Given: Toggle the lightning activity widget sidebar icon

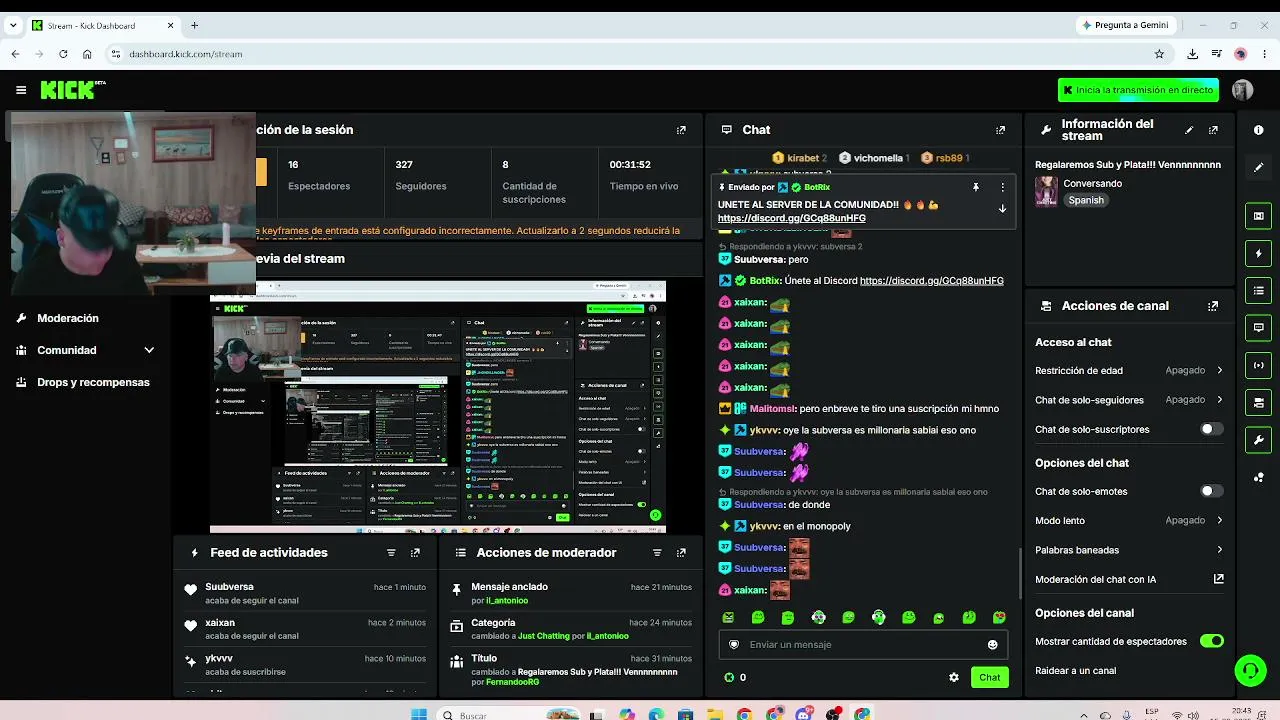Looking at the screenshot, I should point(1259,253).
